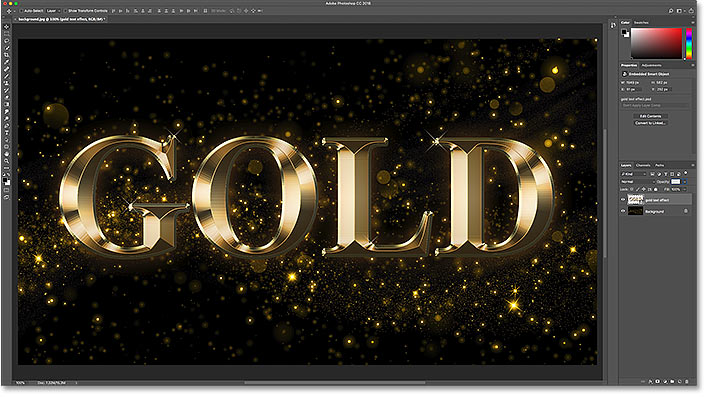Click the Lock position icon
705x397 pixels.
point(643,189)
